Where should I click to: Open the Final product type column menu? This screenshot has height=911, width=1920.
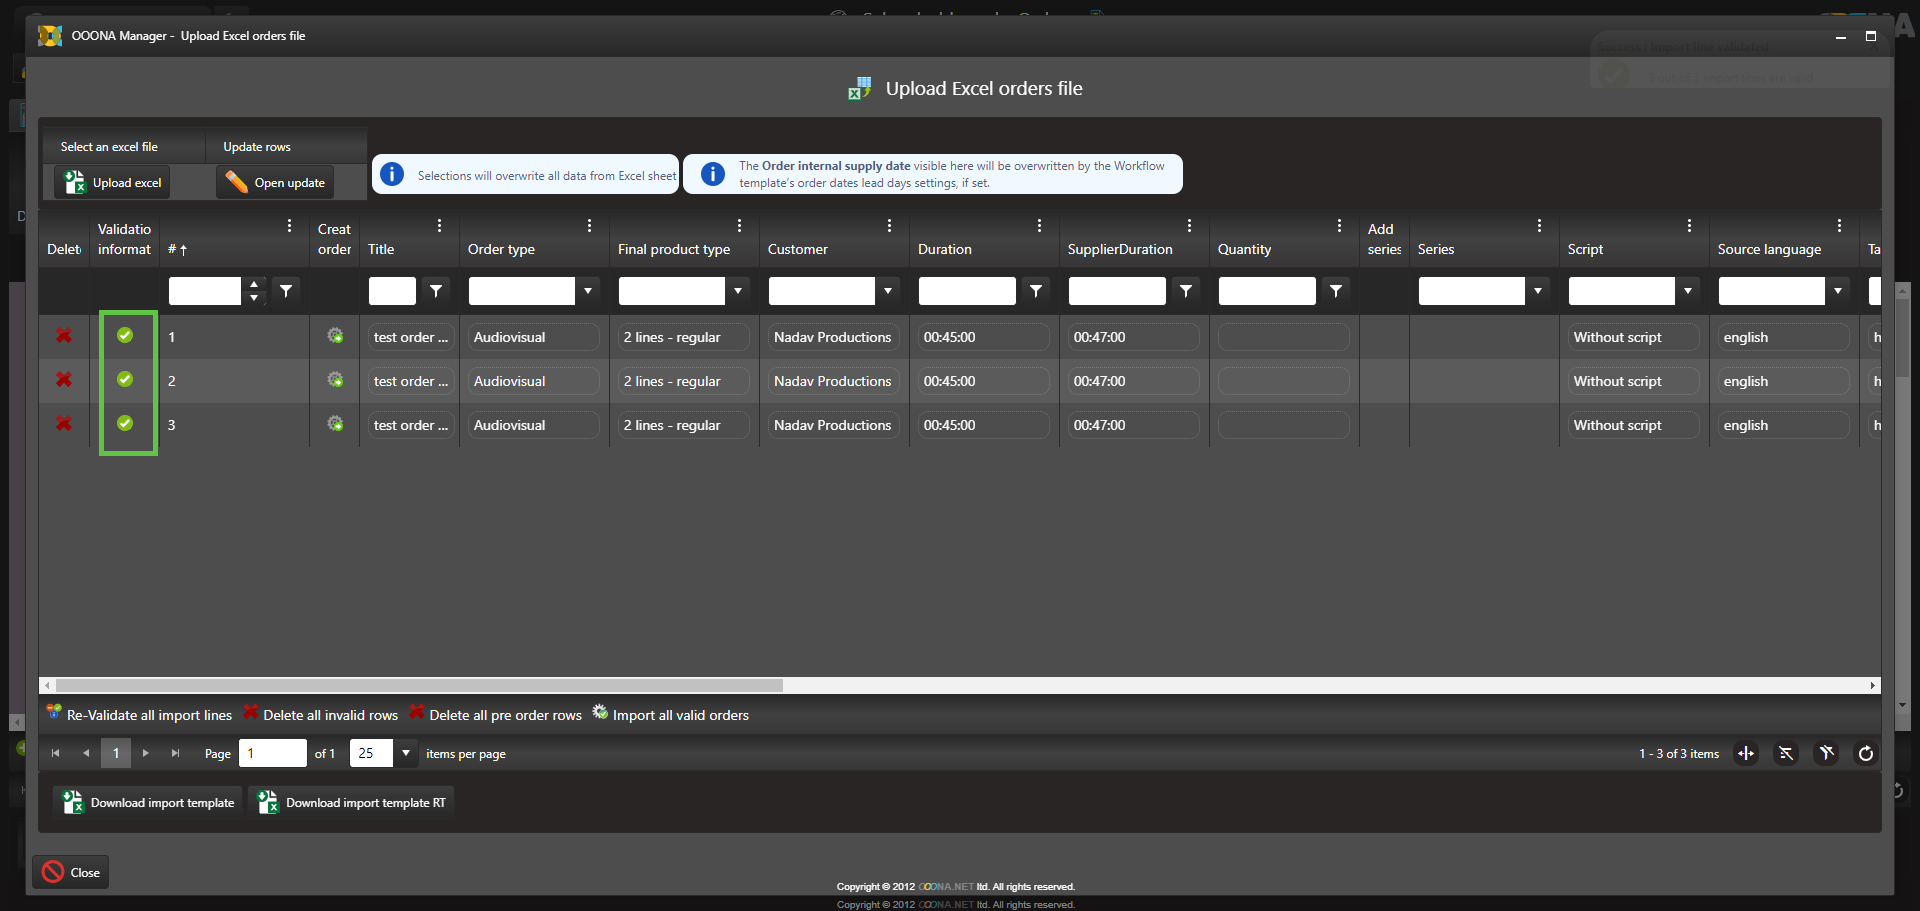pyautogui.click(x=739, y=226)
